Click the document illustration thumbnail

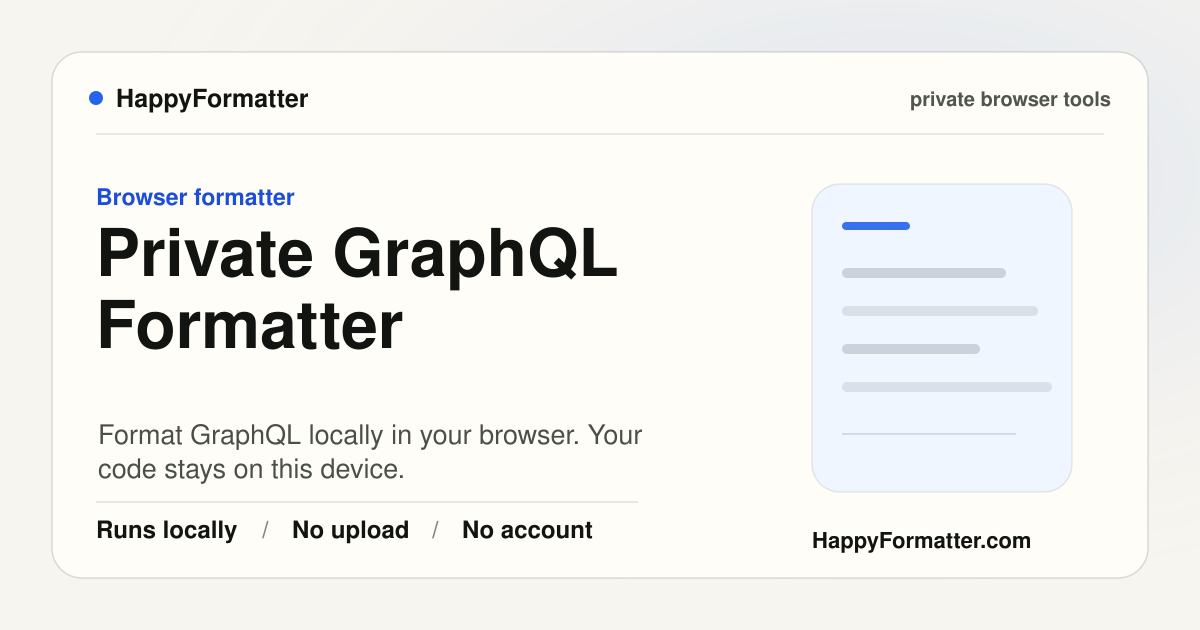[x=942, y=338]
